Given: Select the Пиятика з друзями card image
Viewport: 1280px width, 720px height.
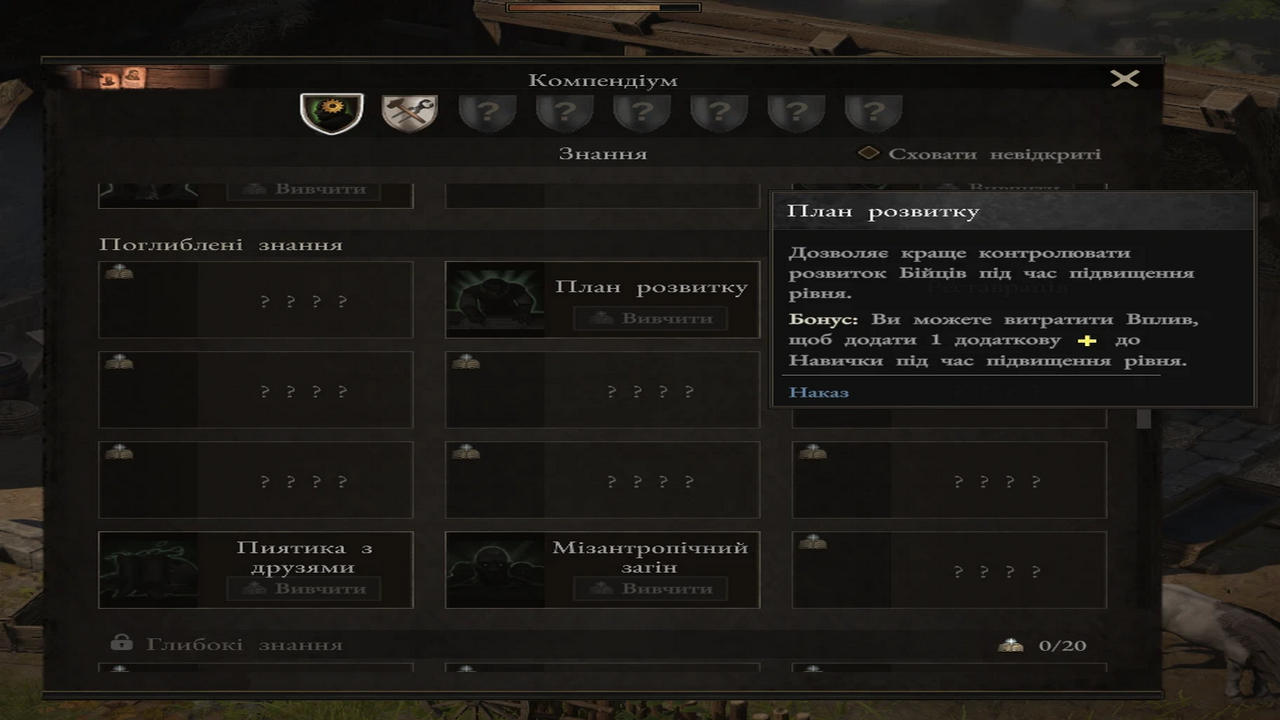Looking at the screenshot, I should coord(148,570).
